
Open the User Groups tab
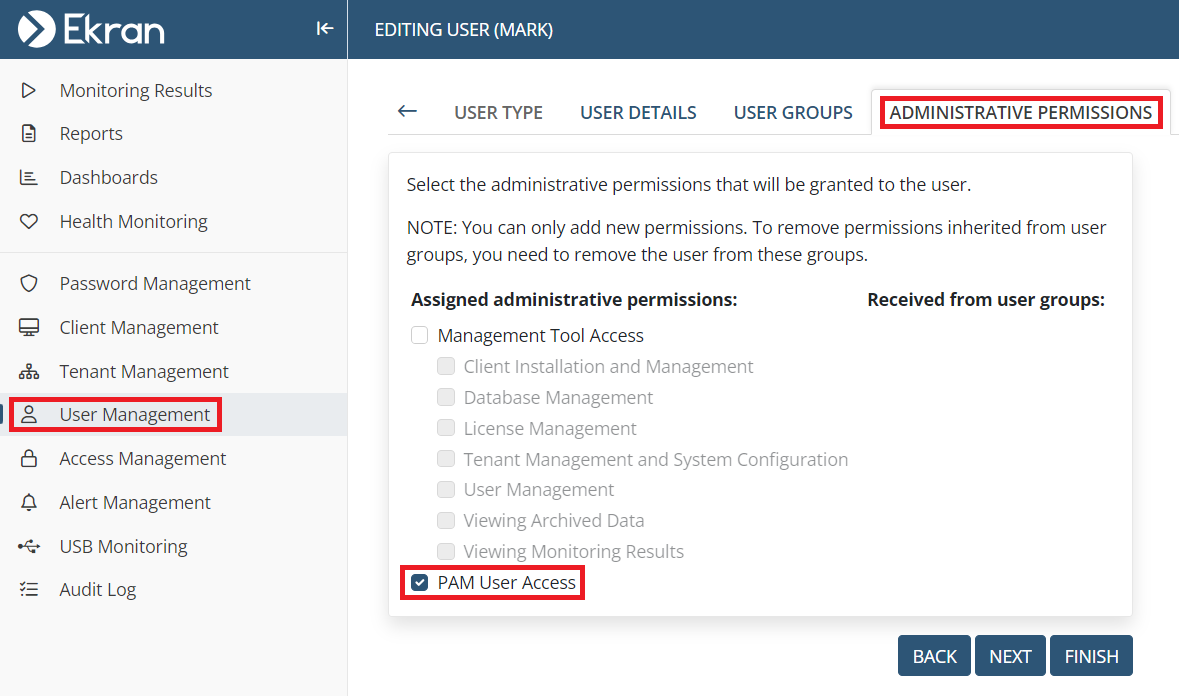coord(793,113)
